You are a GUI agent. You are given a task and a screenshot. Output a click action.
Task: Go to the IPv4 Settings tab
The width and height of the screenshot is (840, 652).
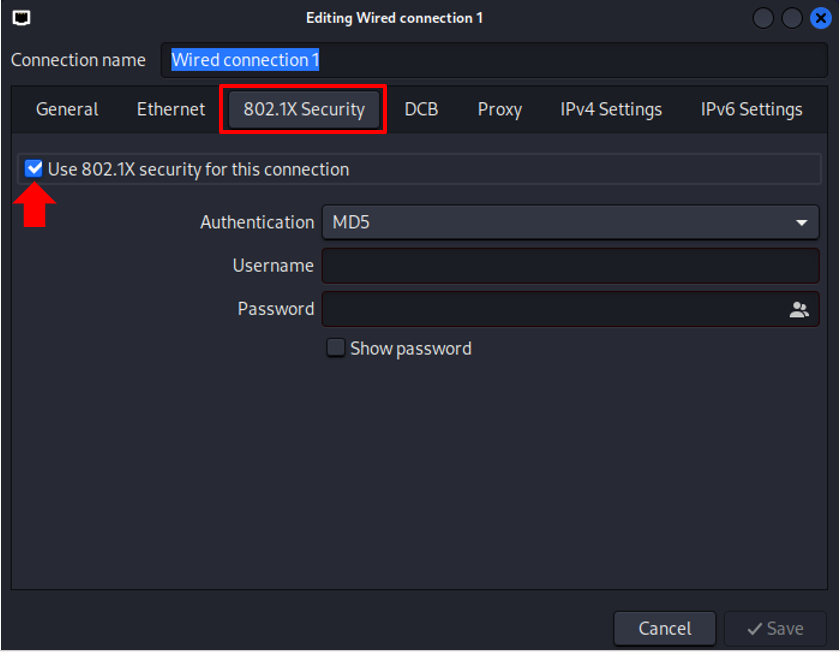pos(611,109)
